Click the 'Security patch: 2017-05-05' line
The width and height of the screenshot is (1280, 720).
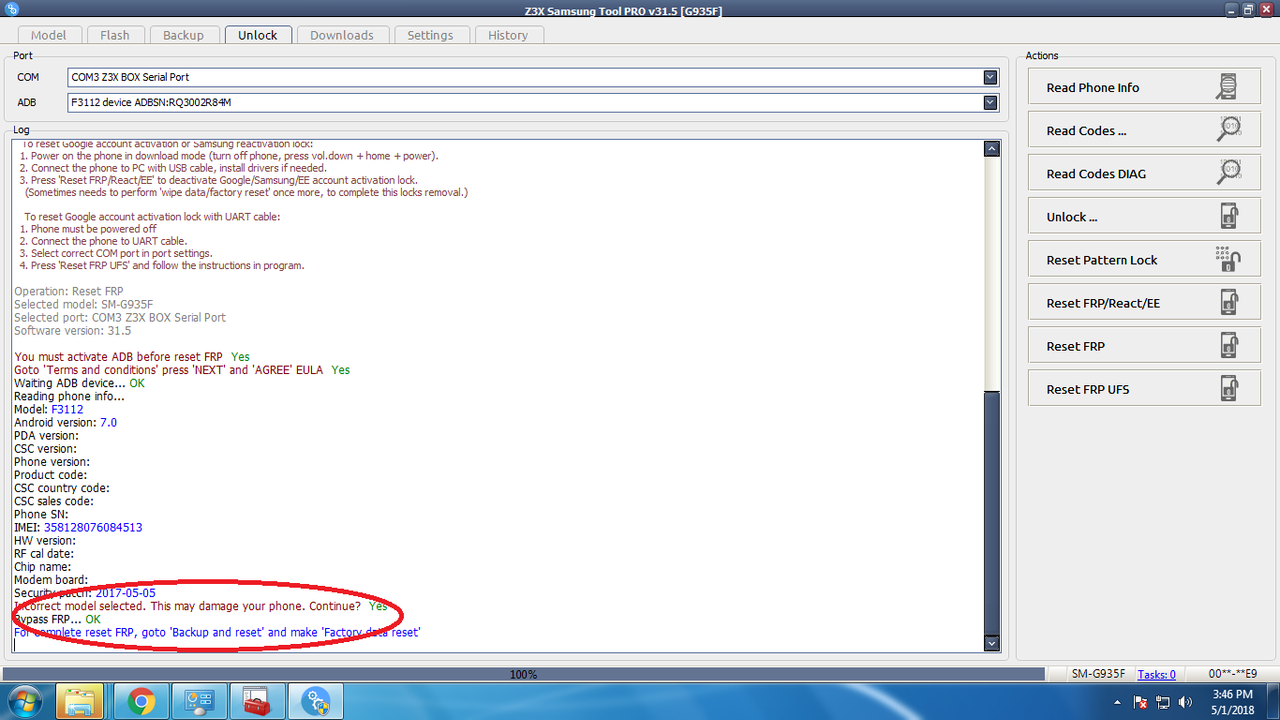(85, 593)
